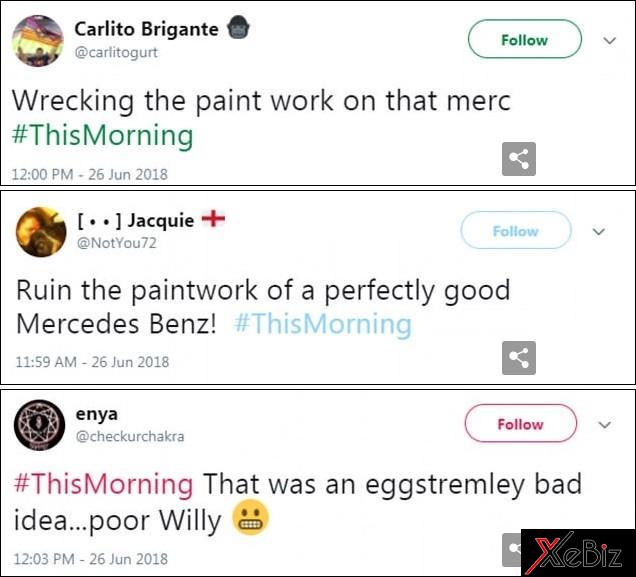Image resolution: width=636 pixels, height=577 pixels.
Task: Open green #ThisMorning hashtag in Carlito's tweet
Action: pos(103,135)
